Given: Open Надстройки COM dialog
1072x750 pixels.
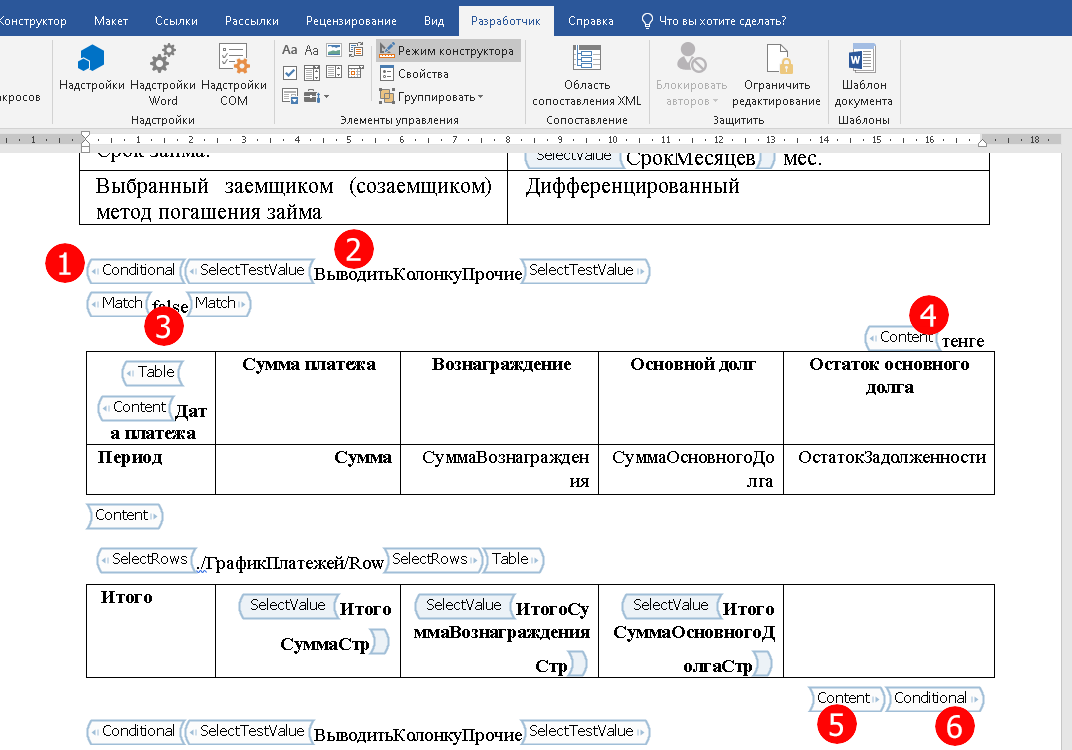Looking at the screenshot, I should click(234, 75).
